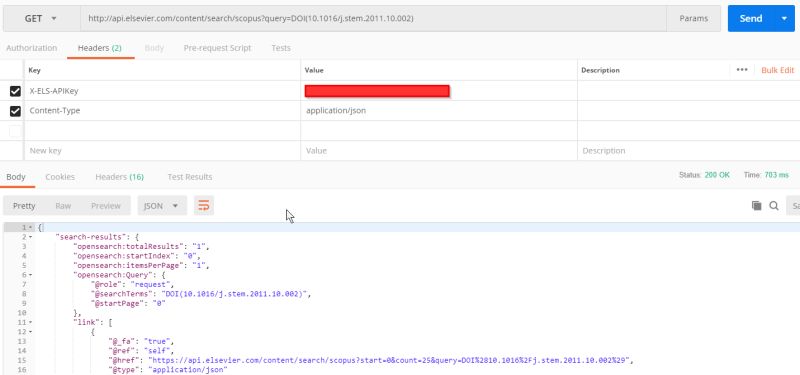Click the Time 703 ms text
This screenshot has width=800, height=375.
(766, 175)
